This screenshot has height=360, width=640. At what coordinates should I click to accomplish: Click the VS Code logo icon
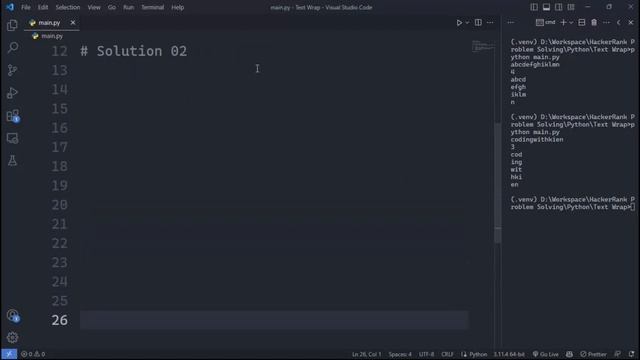tap(10, 7)
